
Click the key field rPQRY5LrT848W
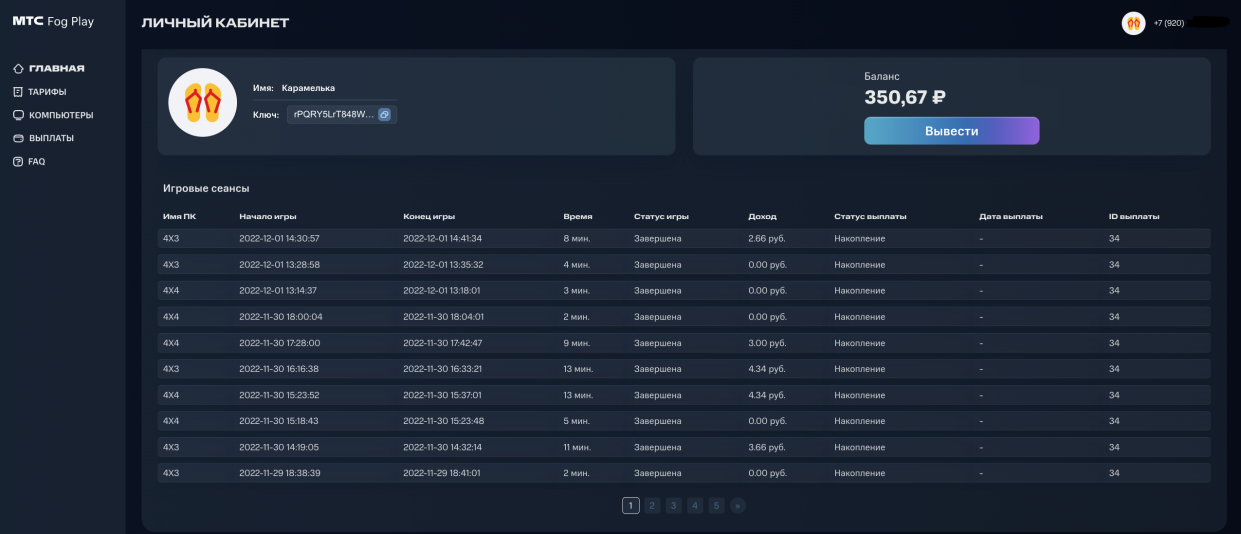point(333,114)
